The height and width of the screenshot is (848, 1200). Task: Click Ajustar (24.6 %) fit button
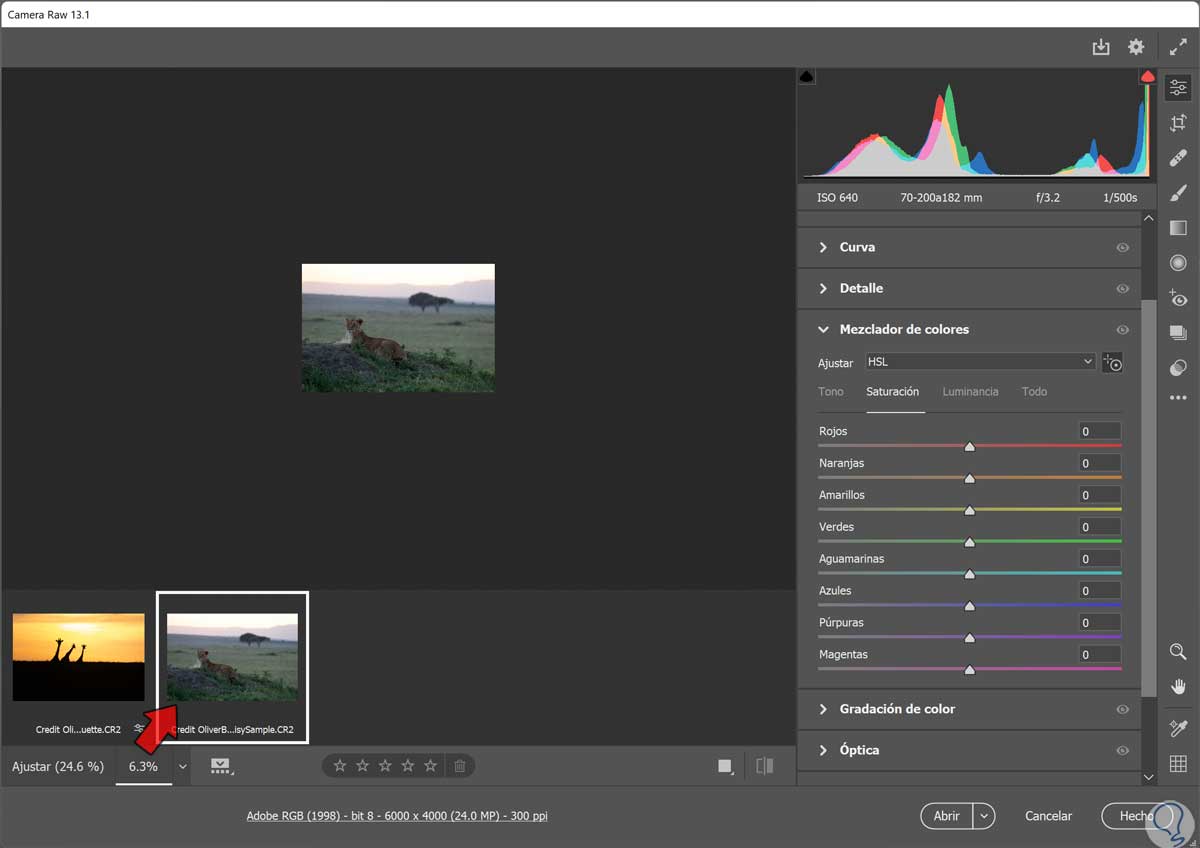click(58, 767)
